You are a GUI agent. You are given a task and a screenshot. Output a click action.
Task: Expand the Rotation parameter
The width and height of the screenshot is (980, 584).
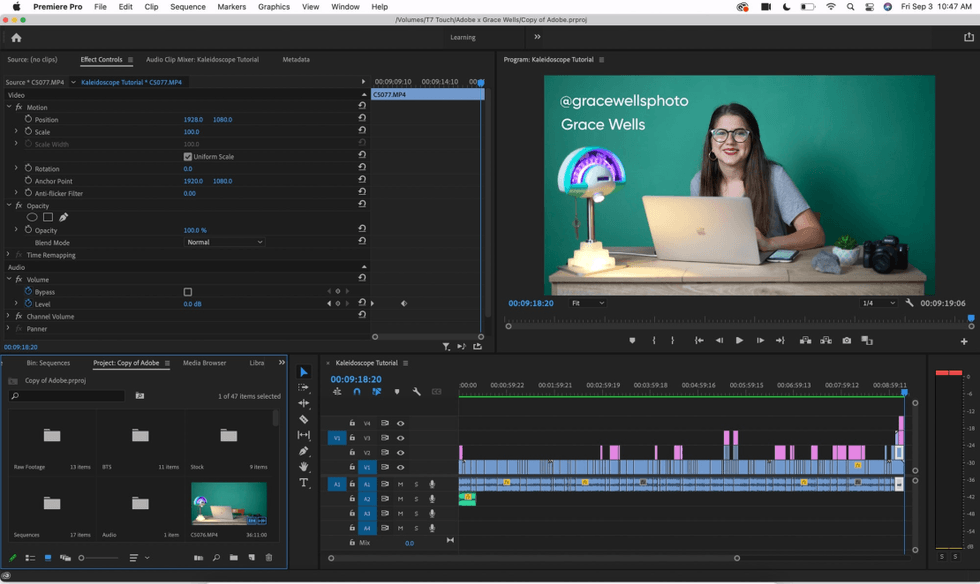(16, 168)
